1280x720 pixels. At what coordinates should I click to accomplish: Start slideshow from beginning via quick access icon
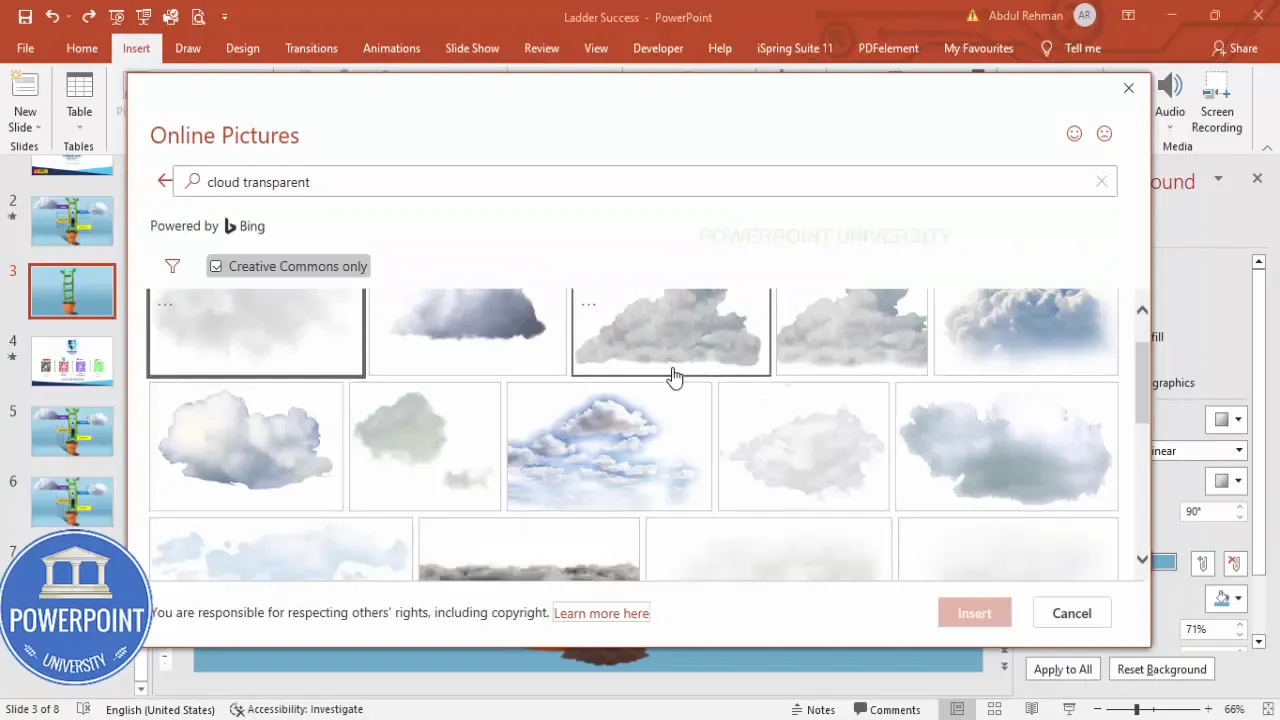(117, 17)
